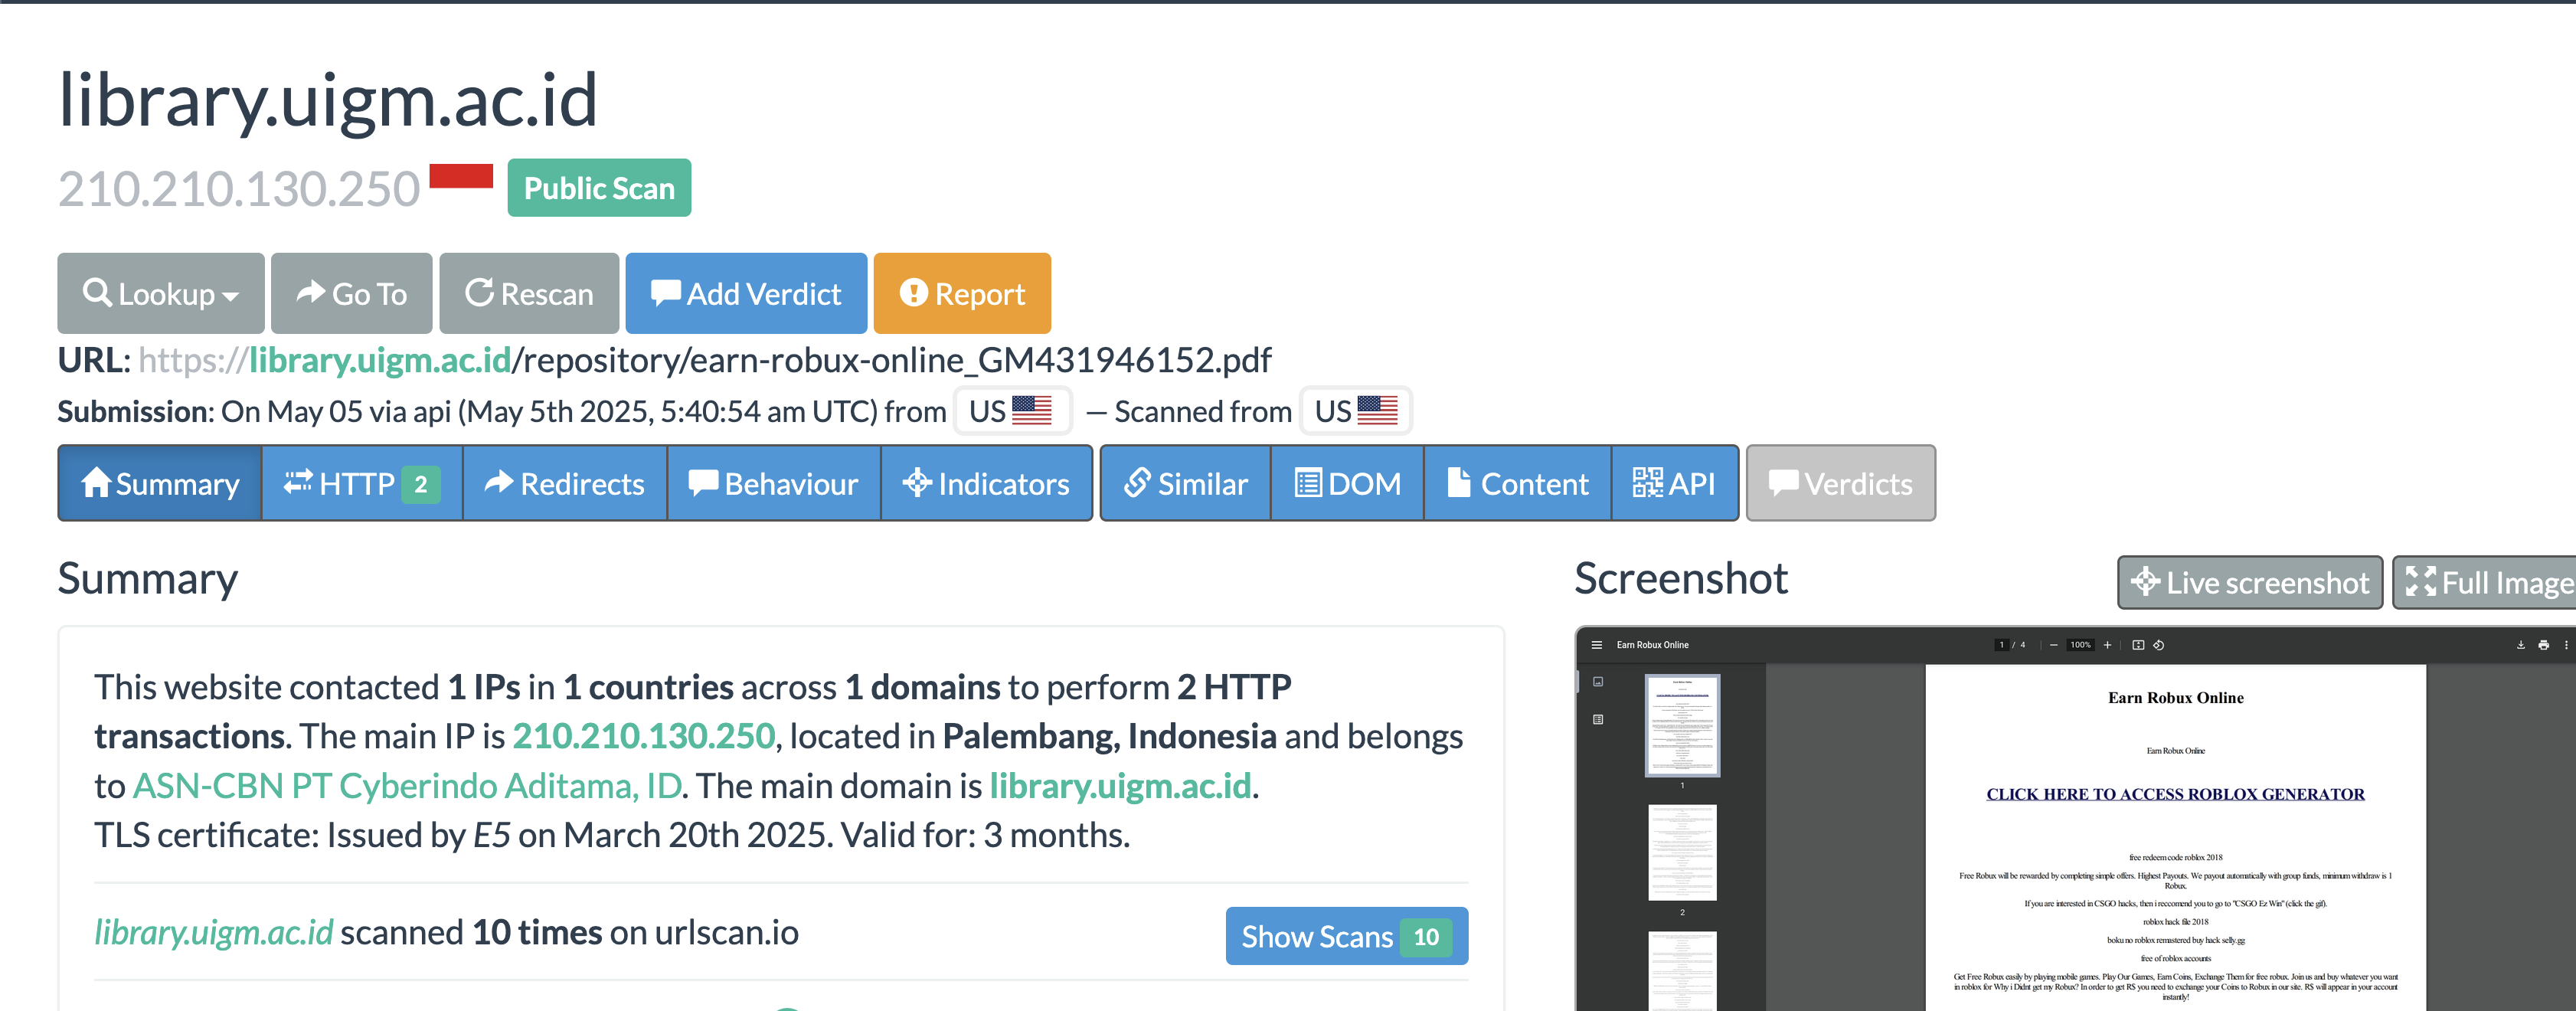This screenshot has width=2576, height=1011.
Task: Open the Lookup dropdown menu
Action: pyautogui.click(x=160, y=293)
